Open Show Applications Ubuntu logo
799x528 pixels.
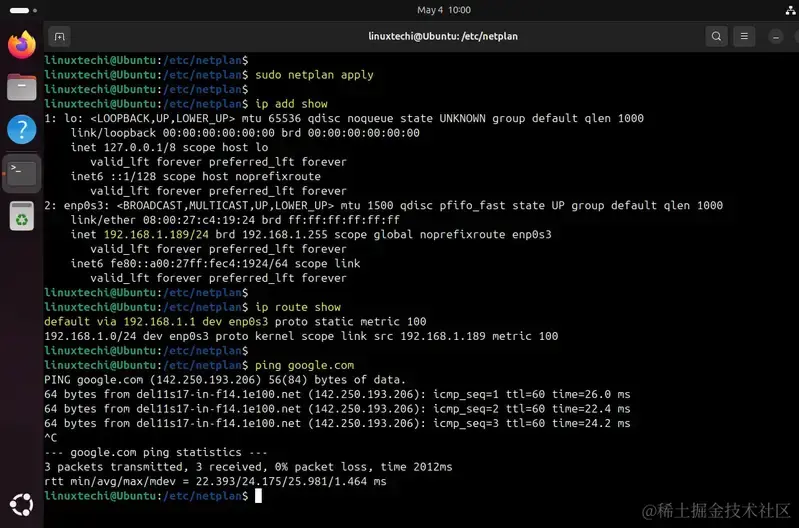coord(21,505)
